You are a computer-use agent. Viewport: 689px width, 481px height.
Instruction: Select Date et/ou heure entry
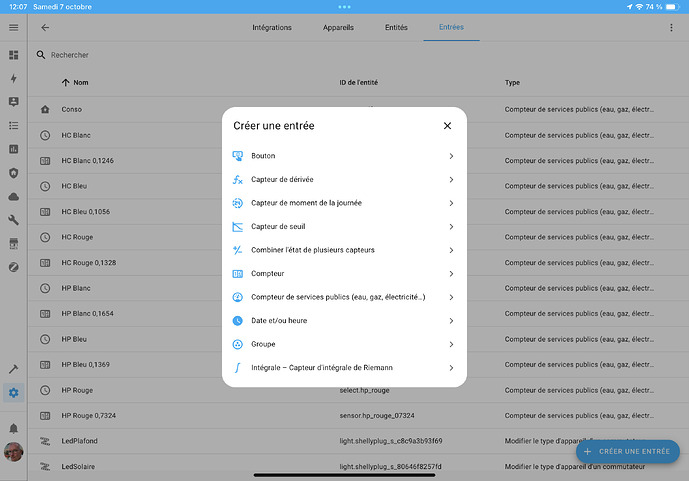tap(344, 321)
